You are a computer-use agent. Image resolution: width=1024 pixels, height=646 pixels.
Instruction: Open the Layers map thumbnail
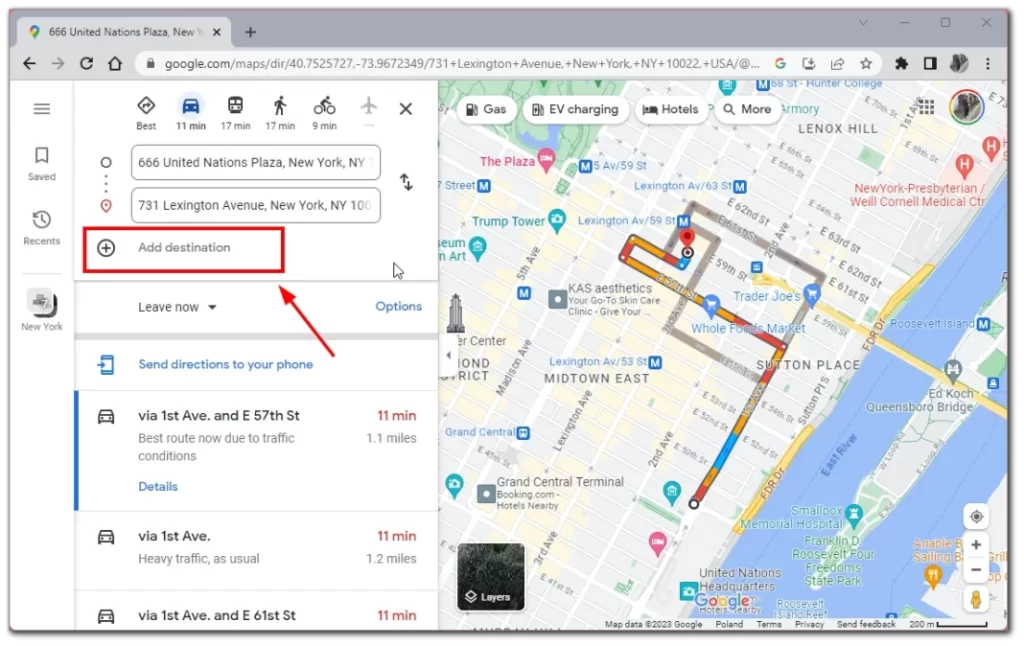point(491,577)
